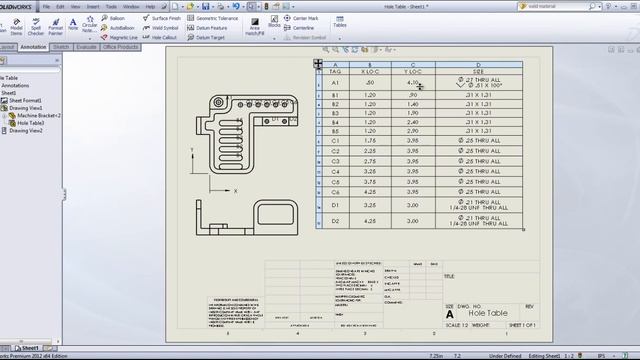Open the Insert menu

93,7
